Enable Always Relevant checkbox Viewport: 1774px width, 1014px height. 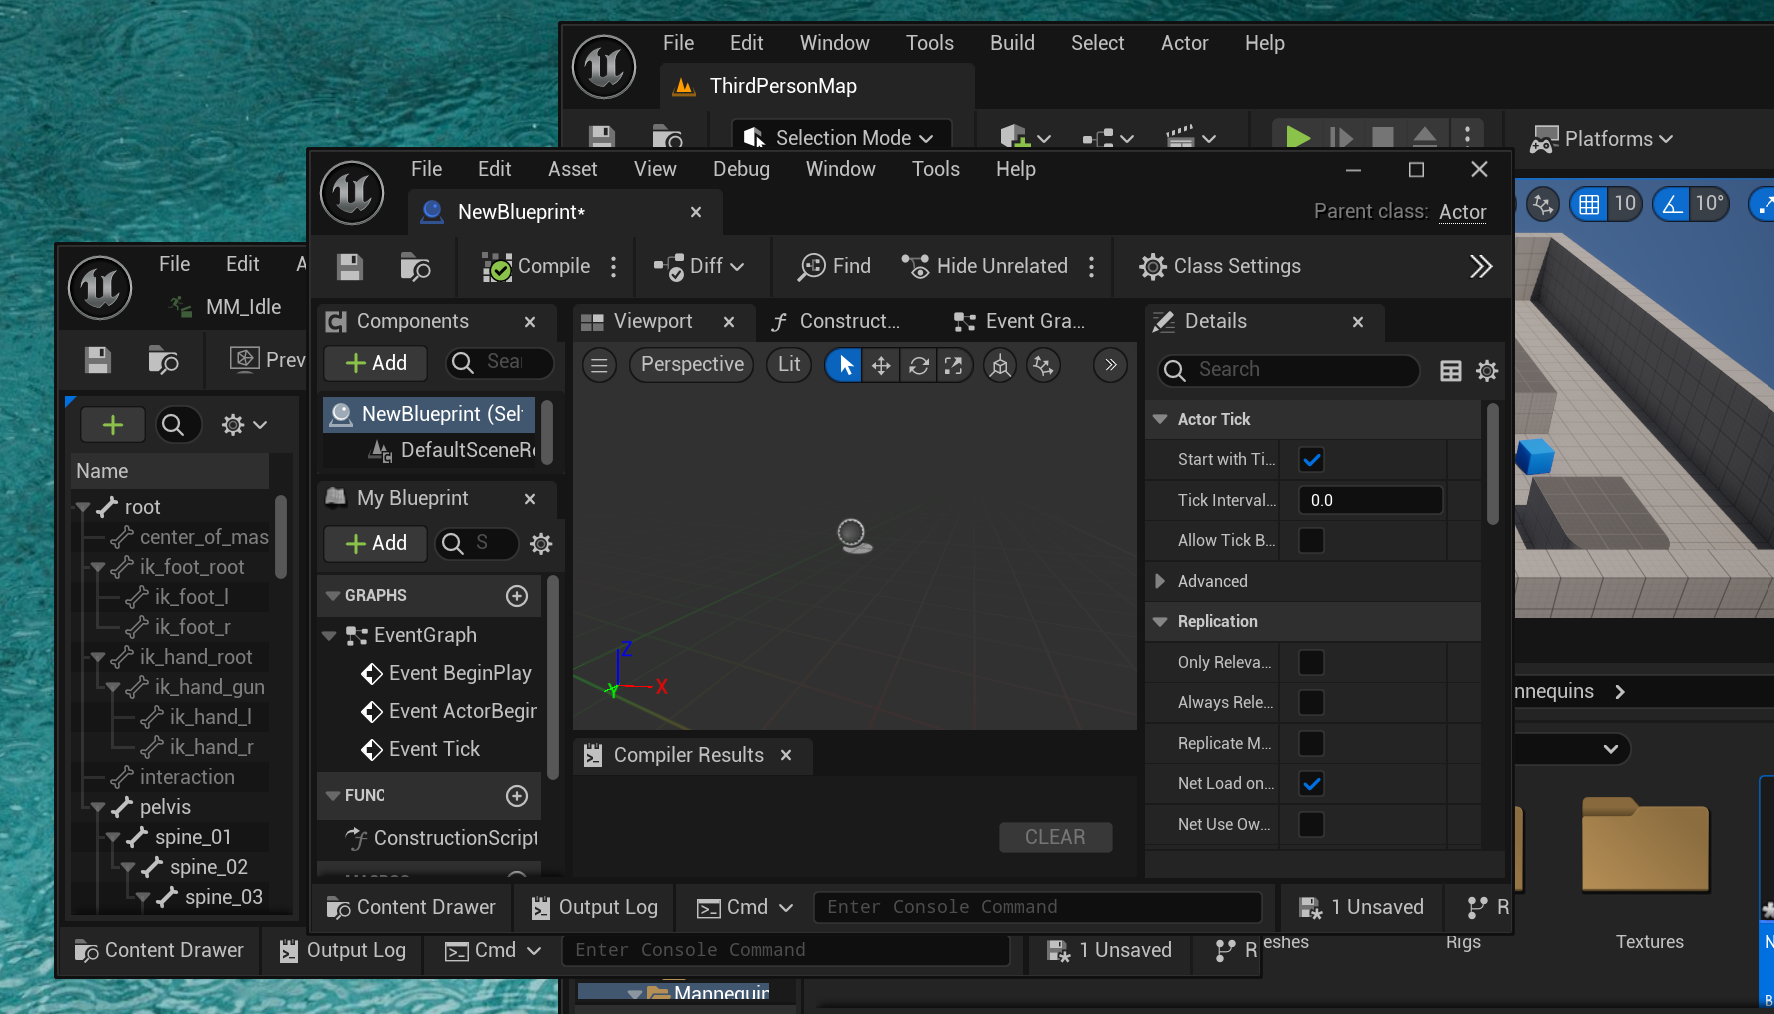(x=1311, y=703)
